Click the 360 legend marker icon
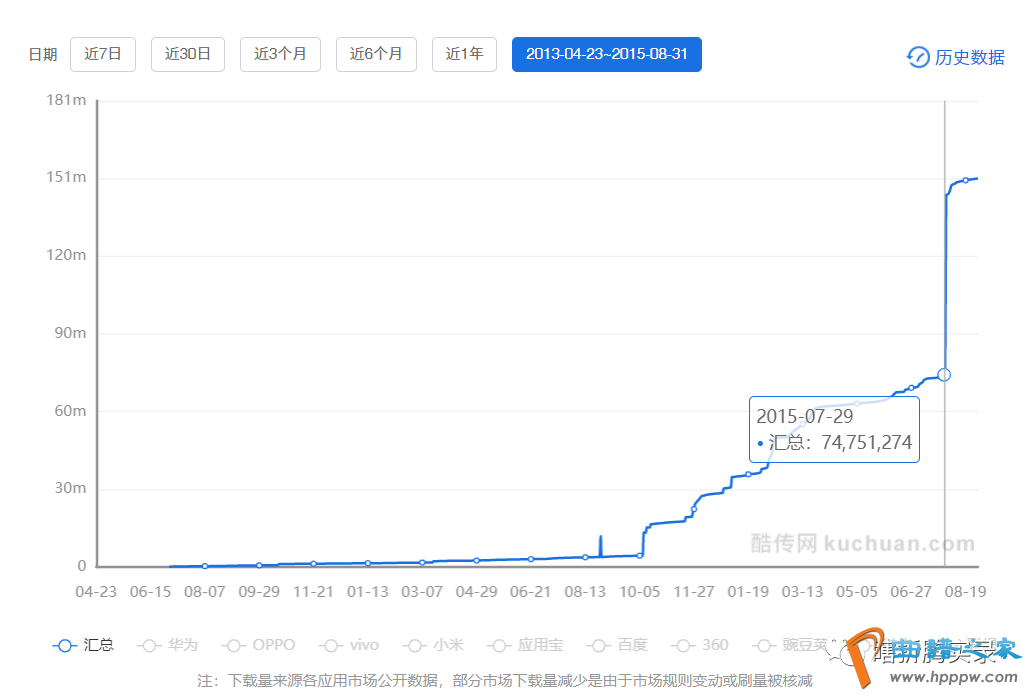The width and height of the screenshot is (1030, 697). [x=685, y=645]
